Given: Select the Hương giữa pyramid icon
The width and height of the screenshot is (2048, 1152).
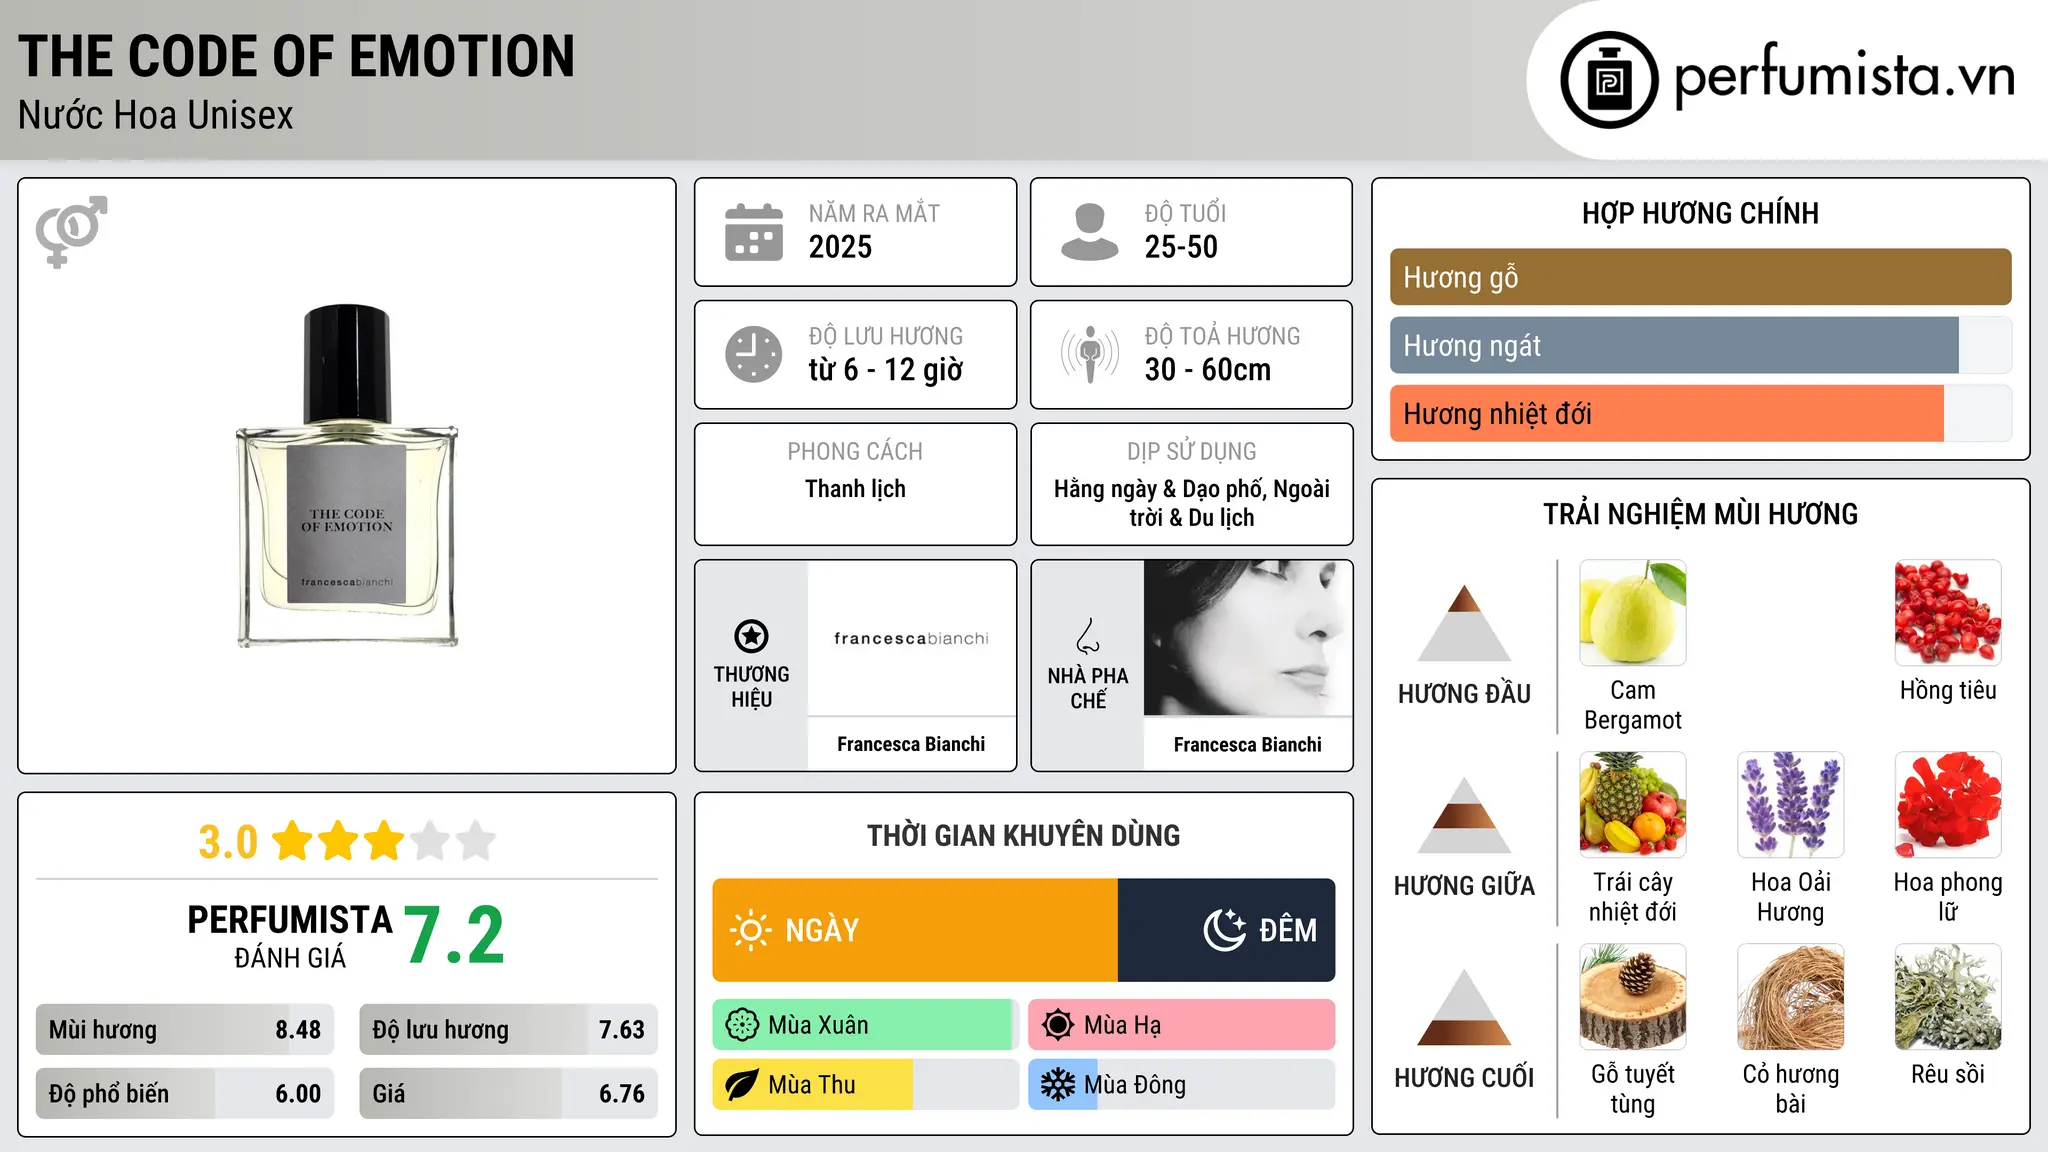Looking at the screenshot, I should coord(1465,815).
